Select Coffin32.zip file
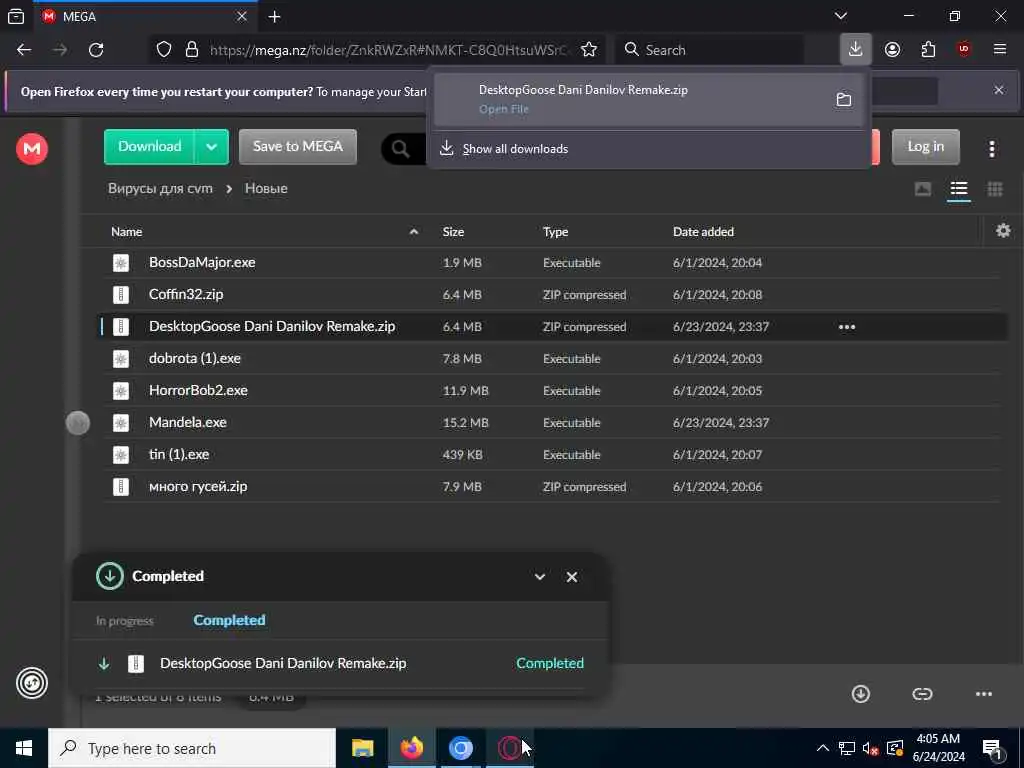1024x768 pixels. click(x=552, y=295)
